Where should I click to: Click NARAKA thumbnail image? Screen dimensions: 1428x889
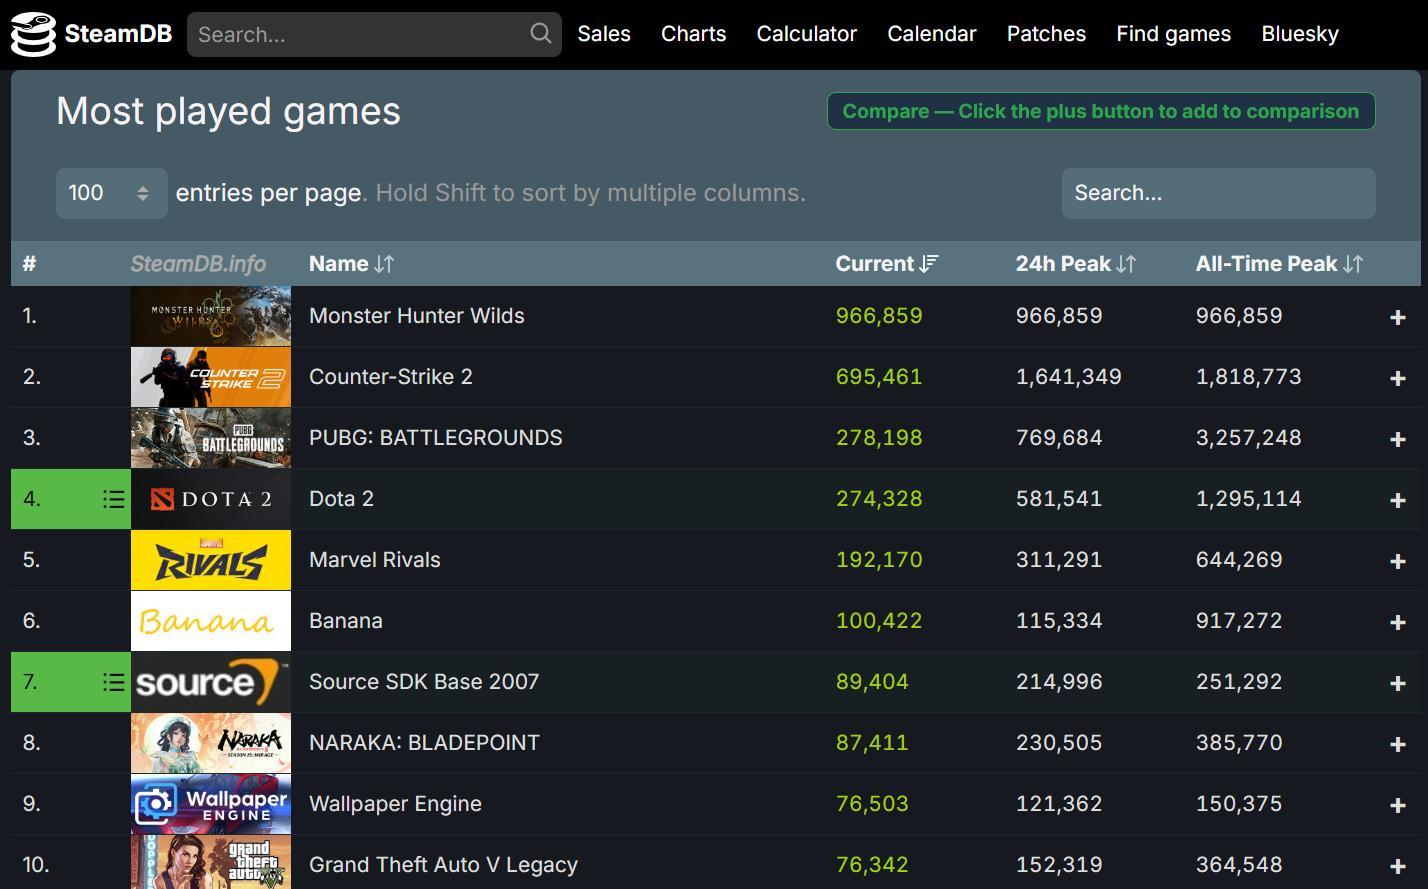[211, 743]
